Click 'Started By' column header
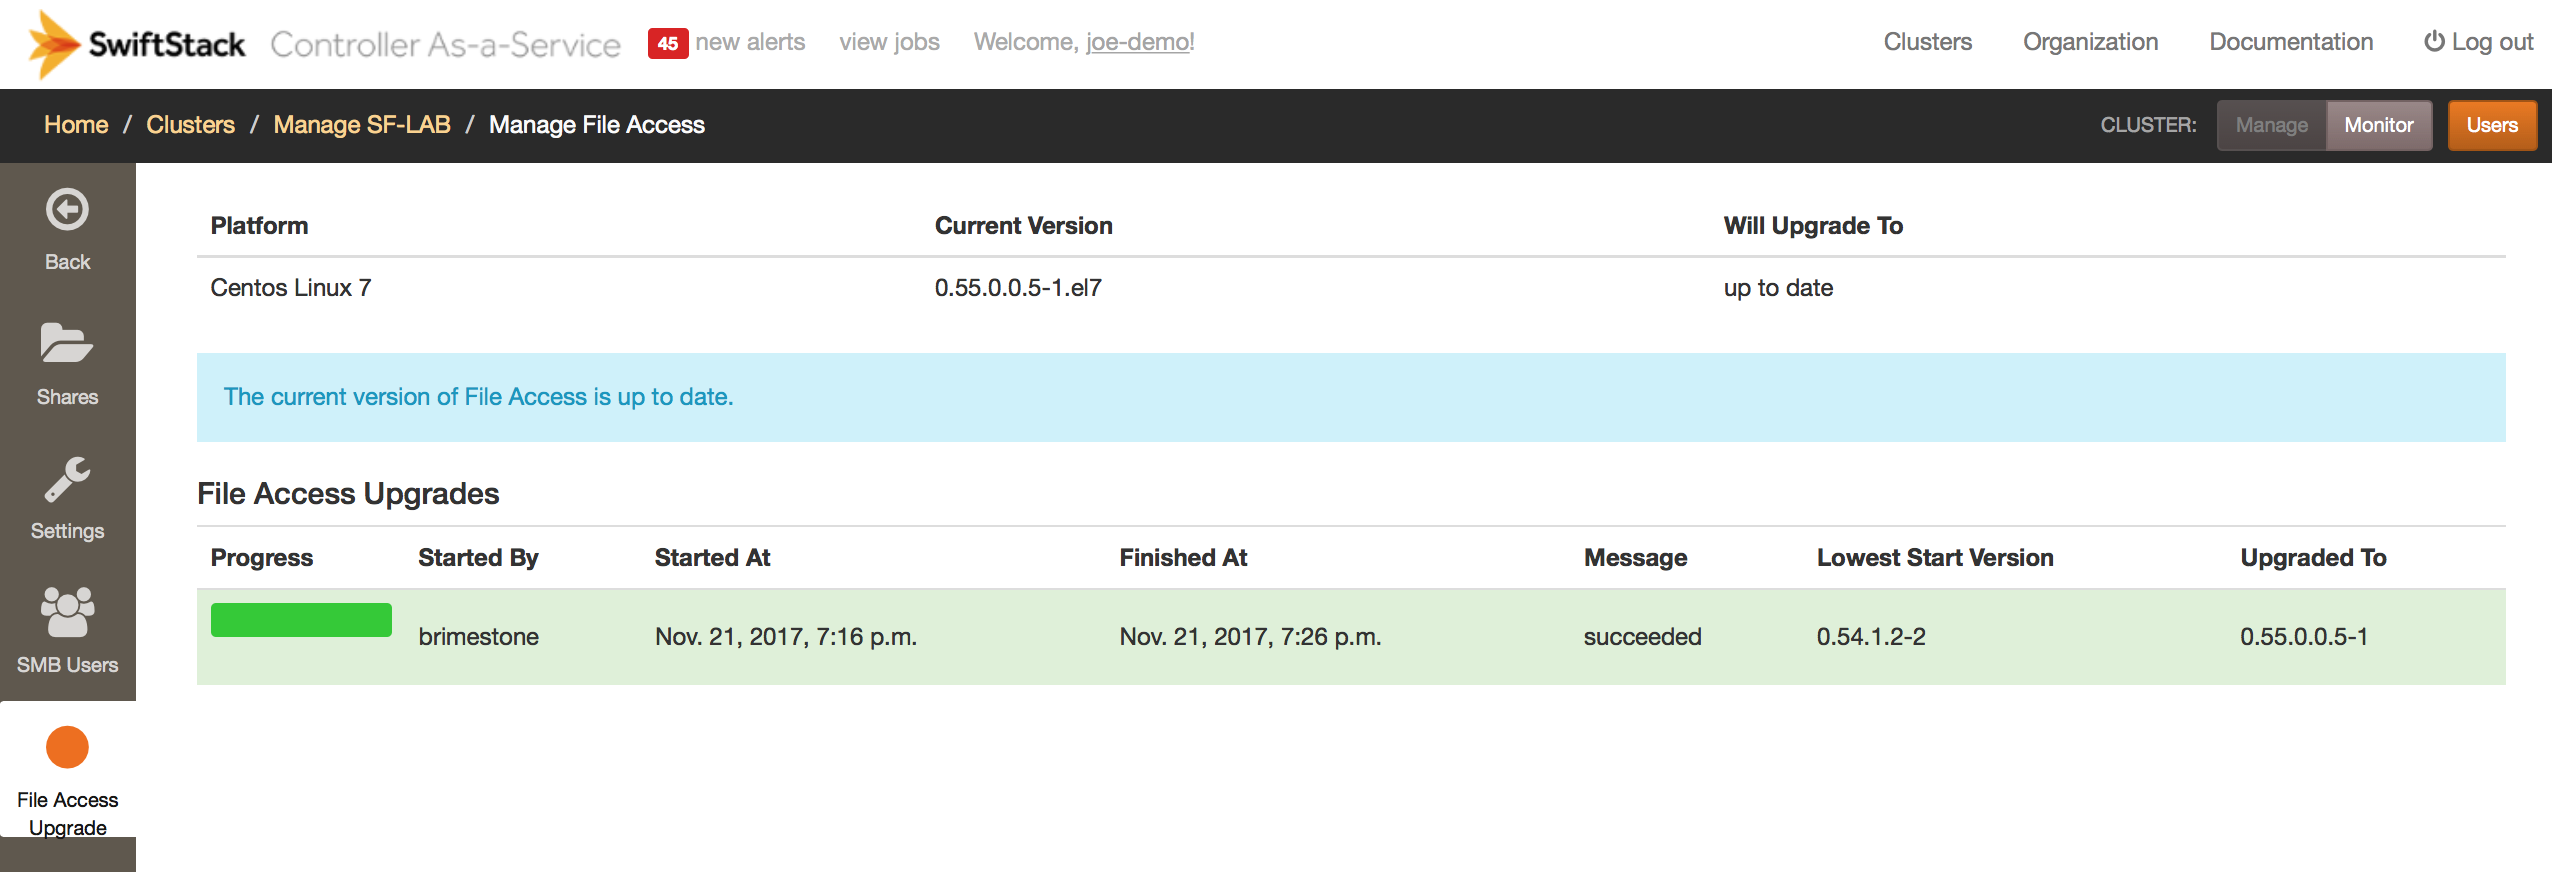This screenshot has height=872, width=2552. click(478, 558)
